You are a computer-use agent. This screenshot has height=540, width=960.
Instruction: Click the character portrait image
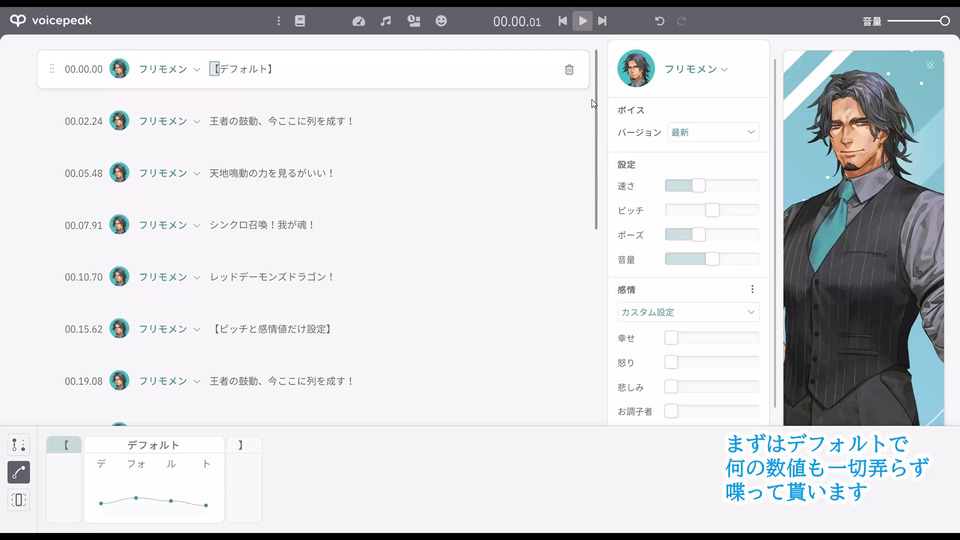[864, 238]
